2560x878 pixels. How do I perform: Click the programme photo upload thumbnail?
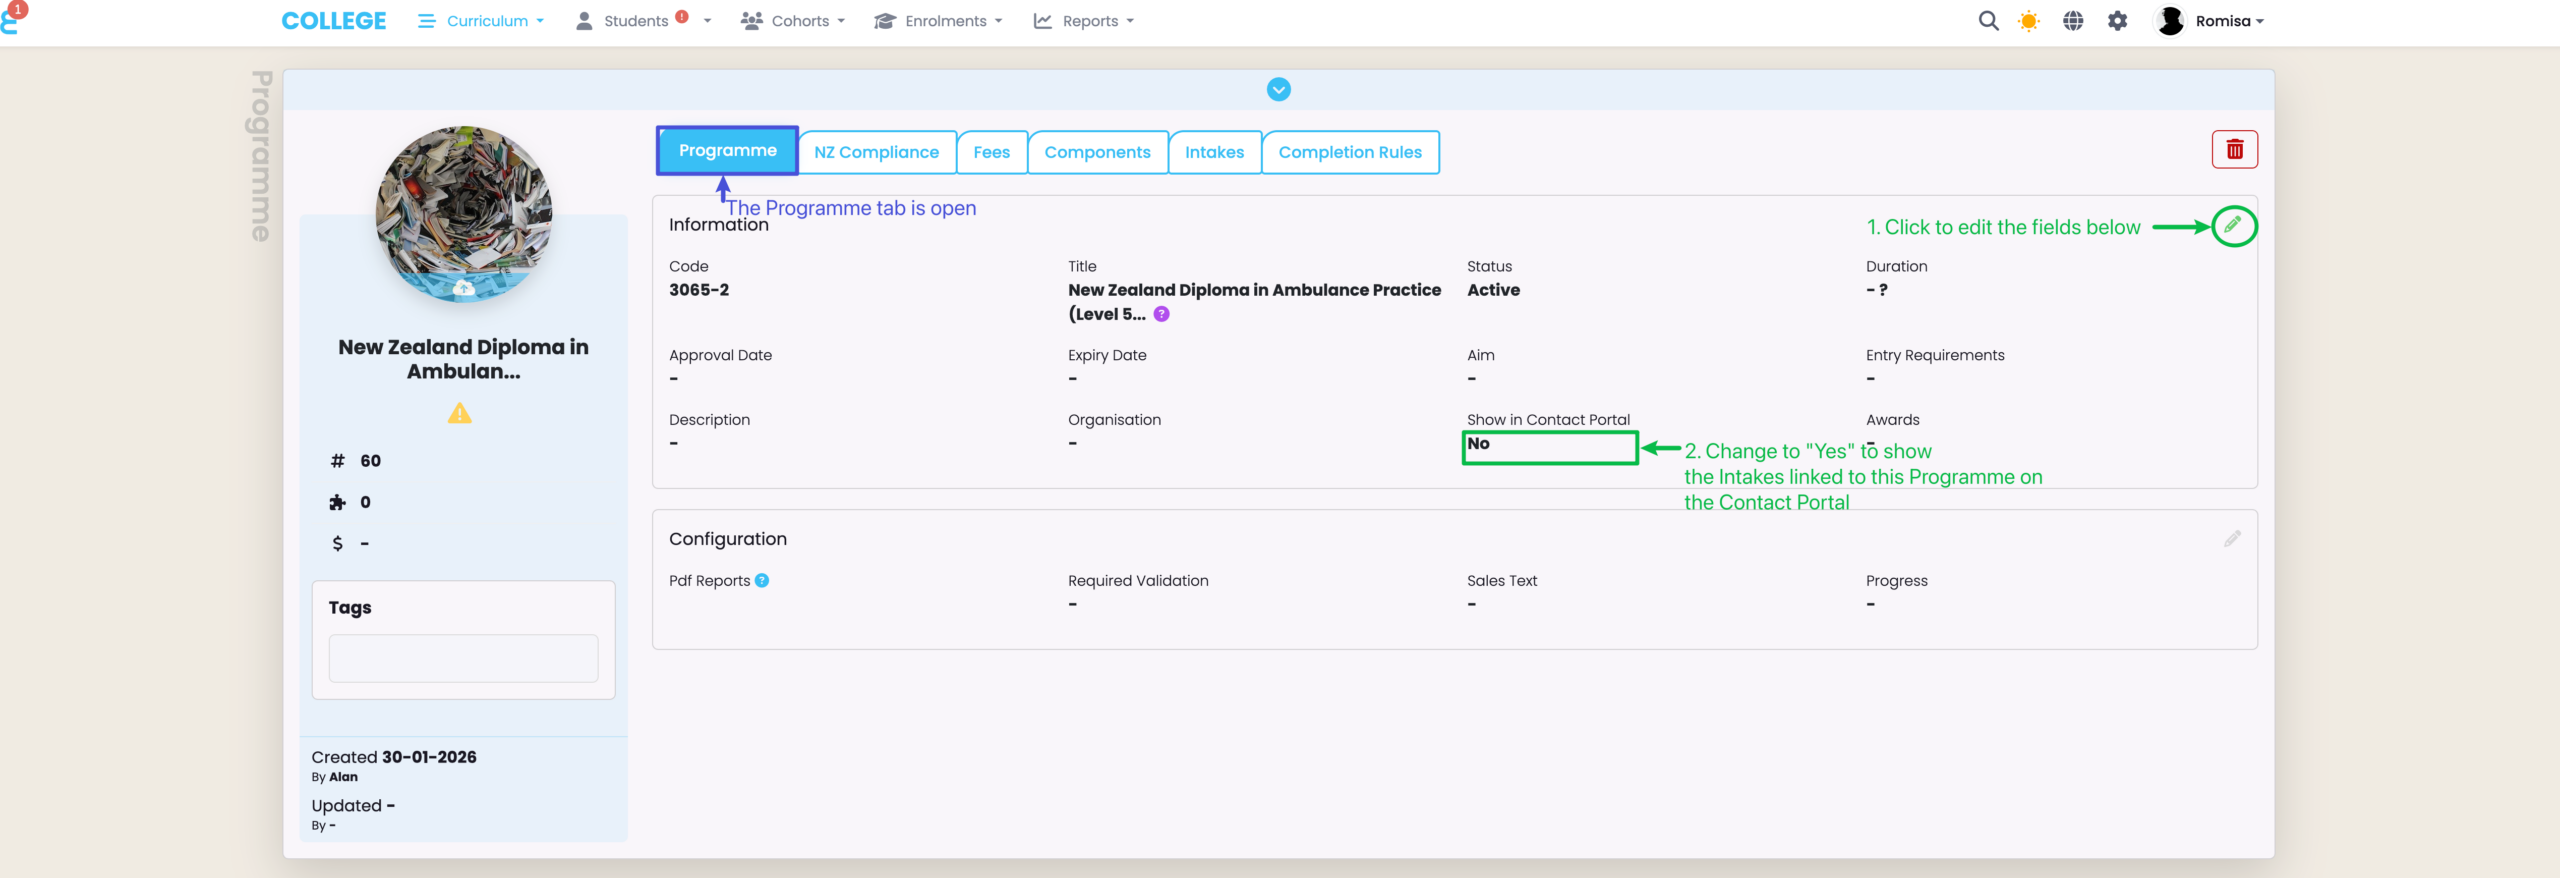pyautogui.click(x=463, y=214)
